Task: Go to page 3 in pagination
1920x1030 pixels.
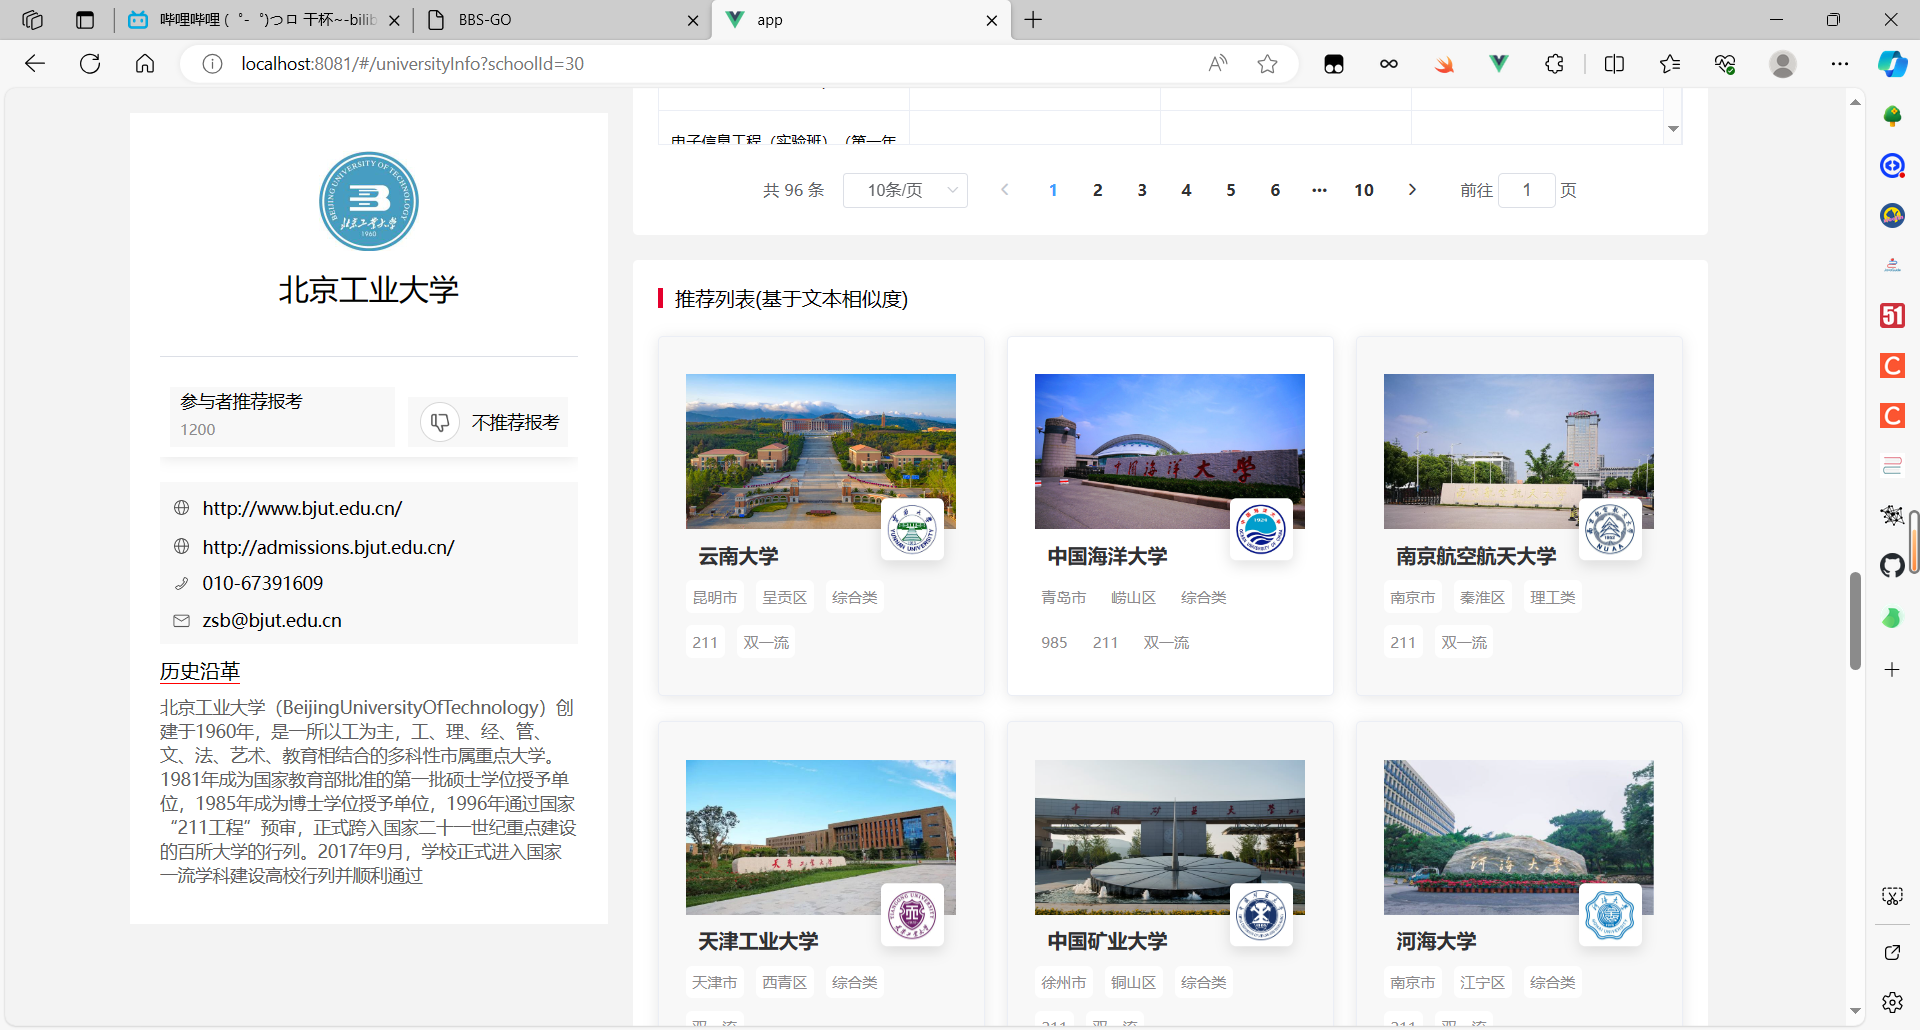Action: coord(1142,190)
